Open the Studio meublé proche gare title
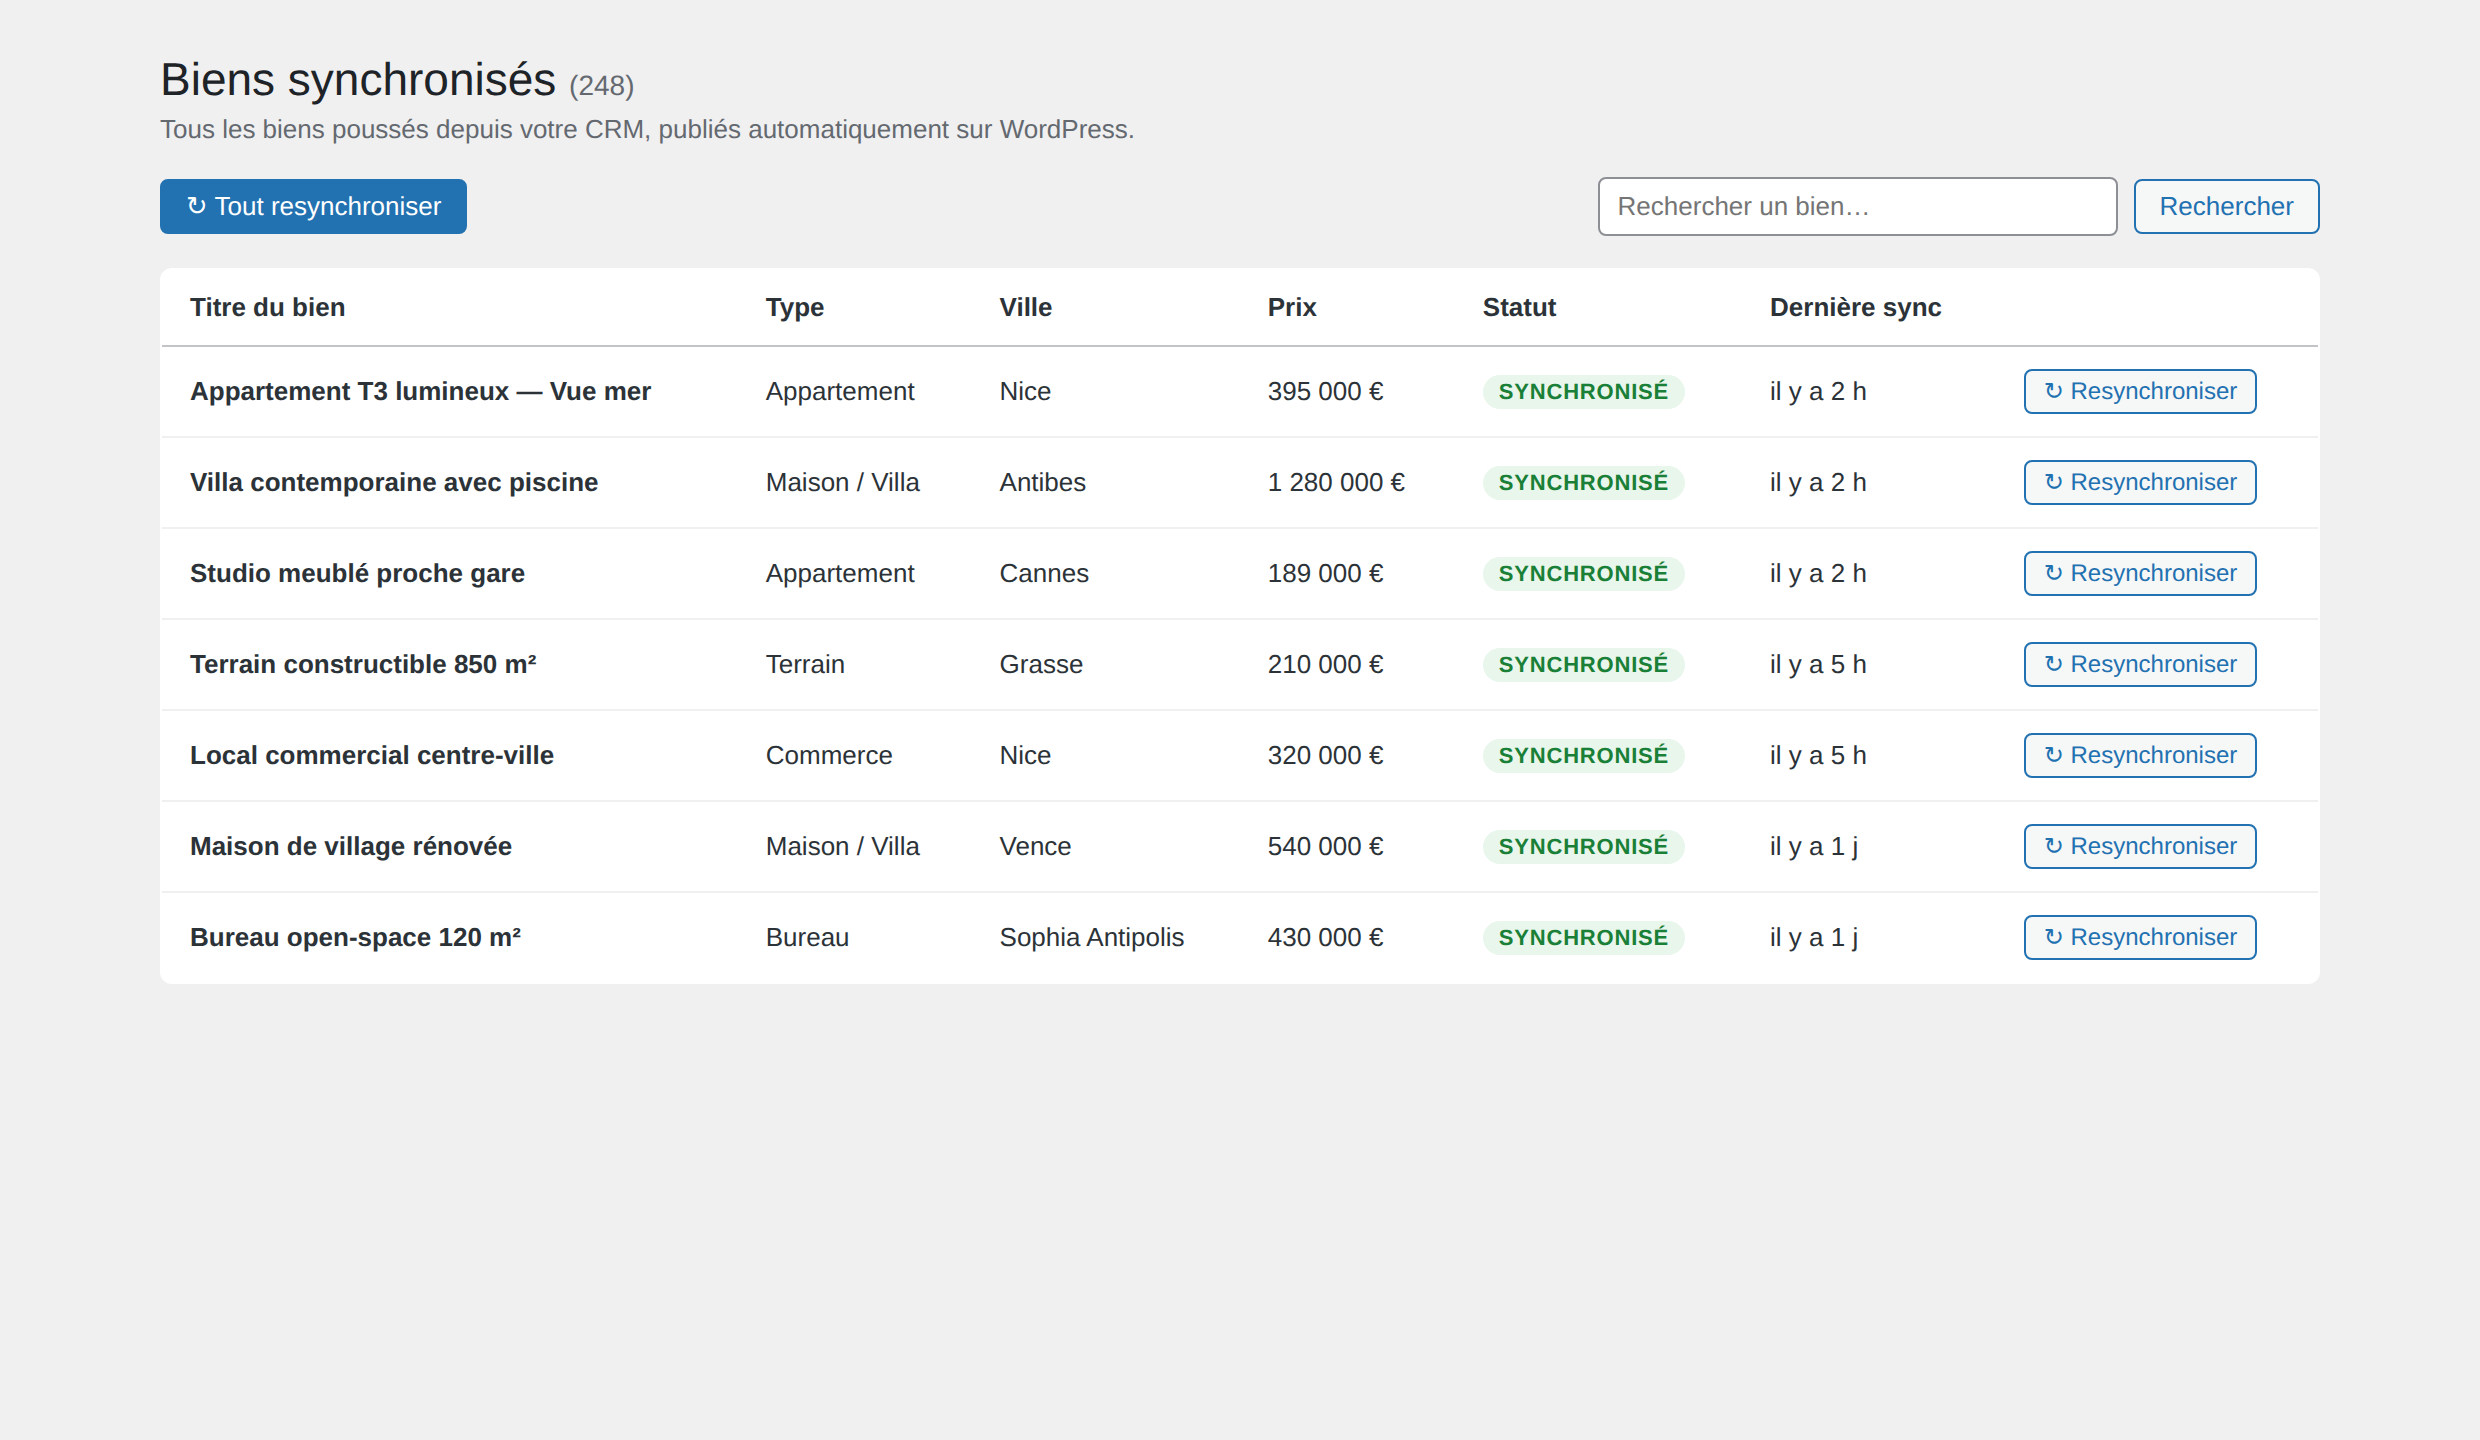 tap(357, 573)
